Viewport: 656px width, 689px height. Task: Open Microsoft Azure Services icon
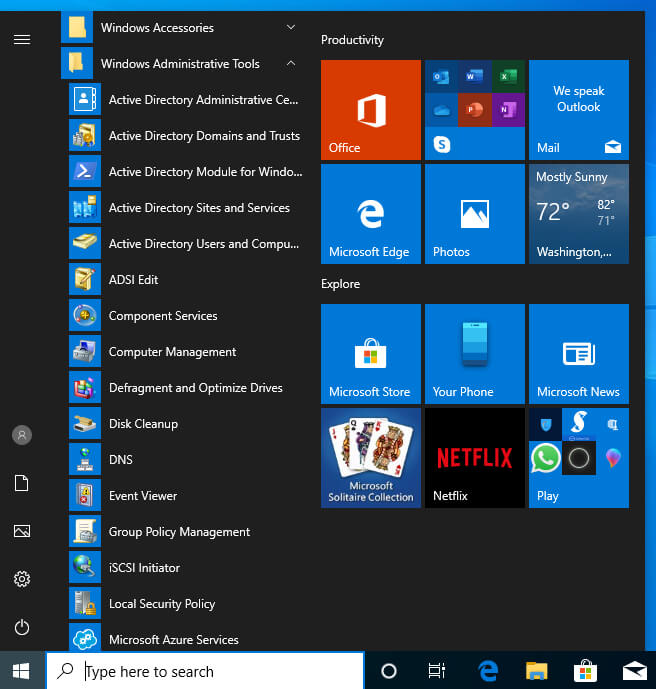[85, 638]
